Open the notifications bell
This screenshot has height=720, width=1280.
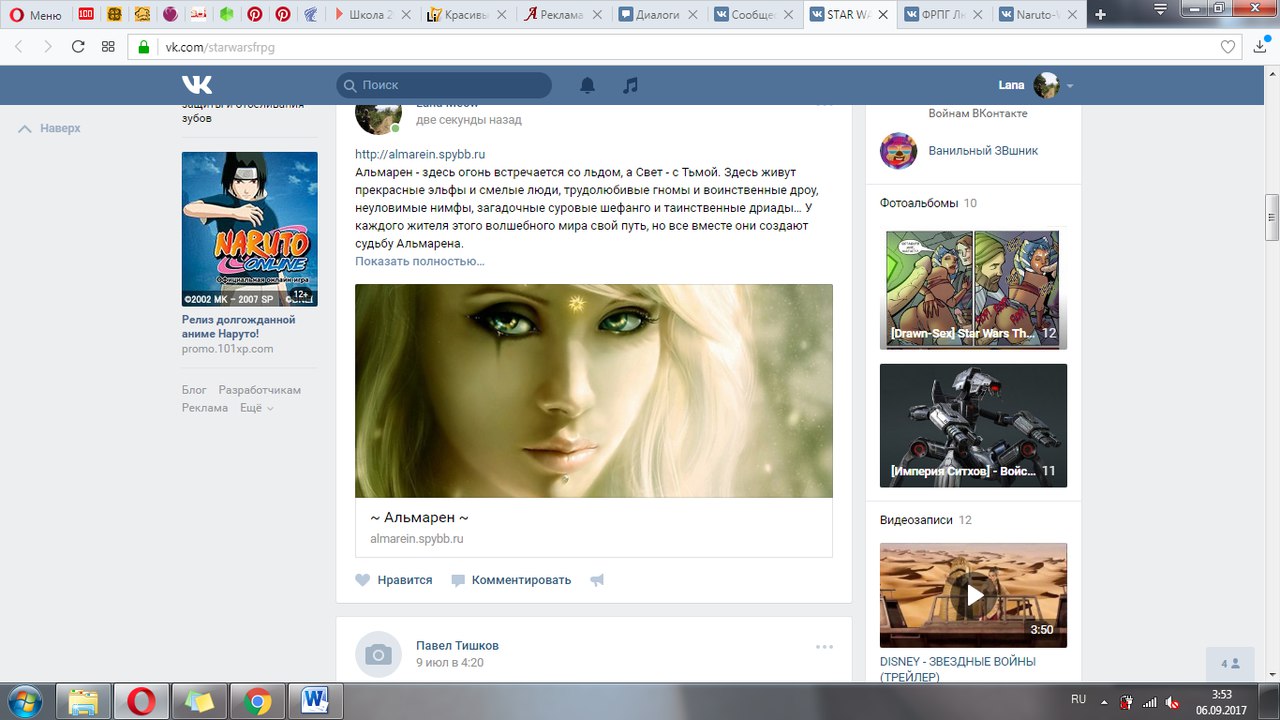588,86
